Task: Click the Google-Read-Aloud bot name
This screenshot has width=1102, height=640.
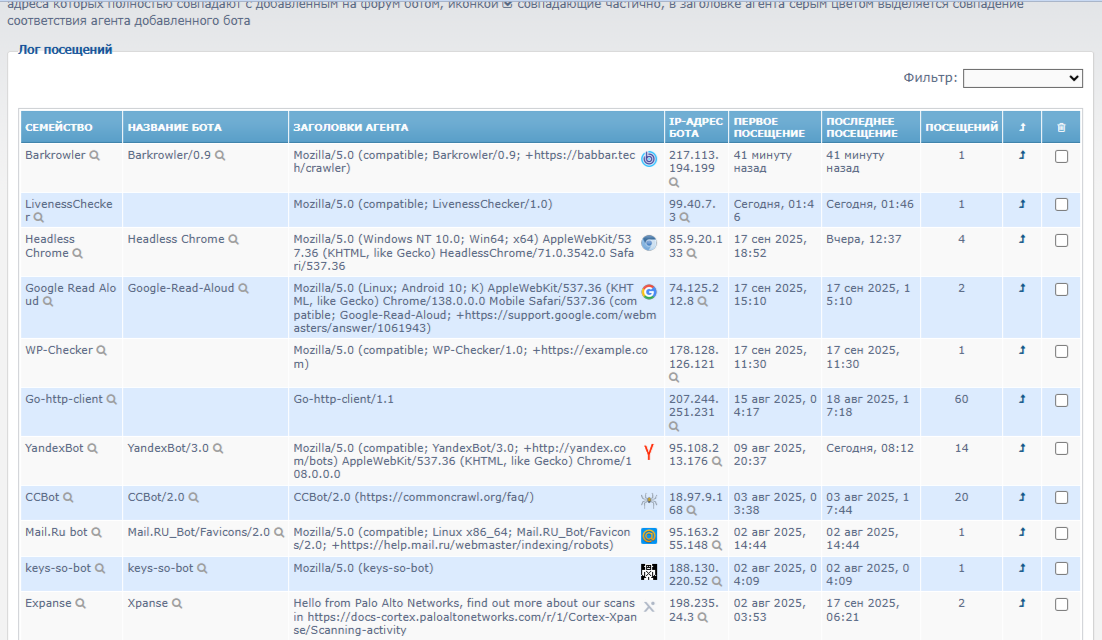Action: coord(181,288)
